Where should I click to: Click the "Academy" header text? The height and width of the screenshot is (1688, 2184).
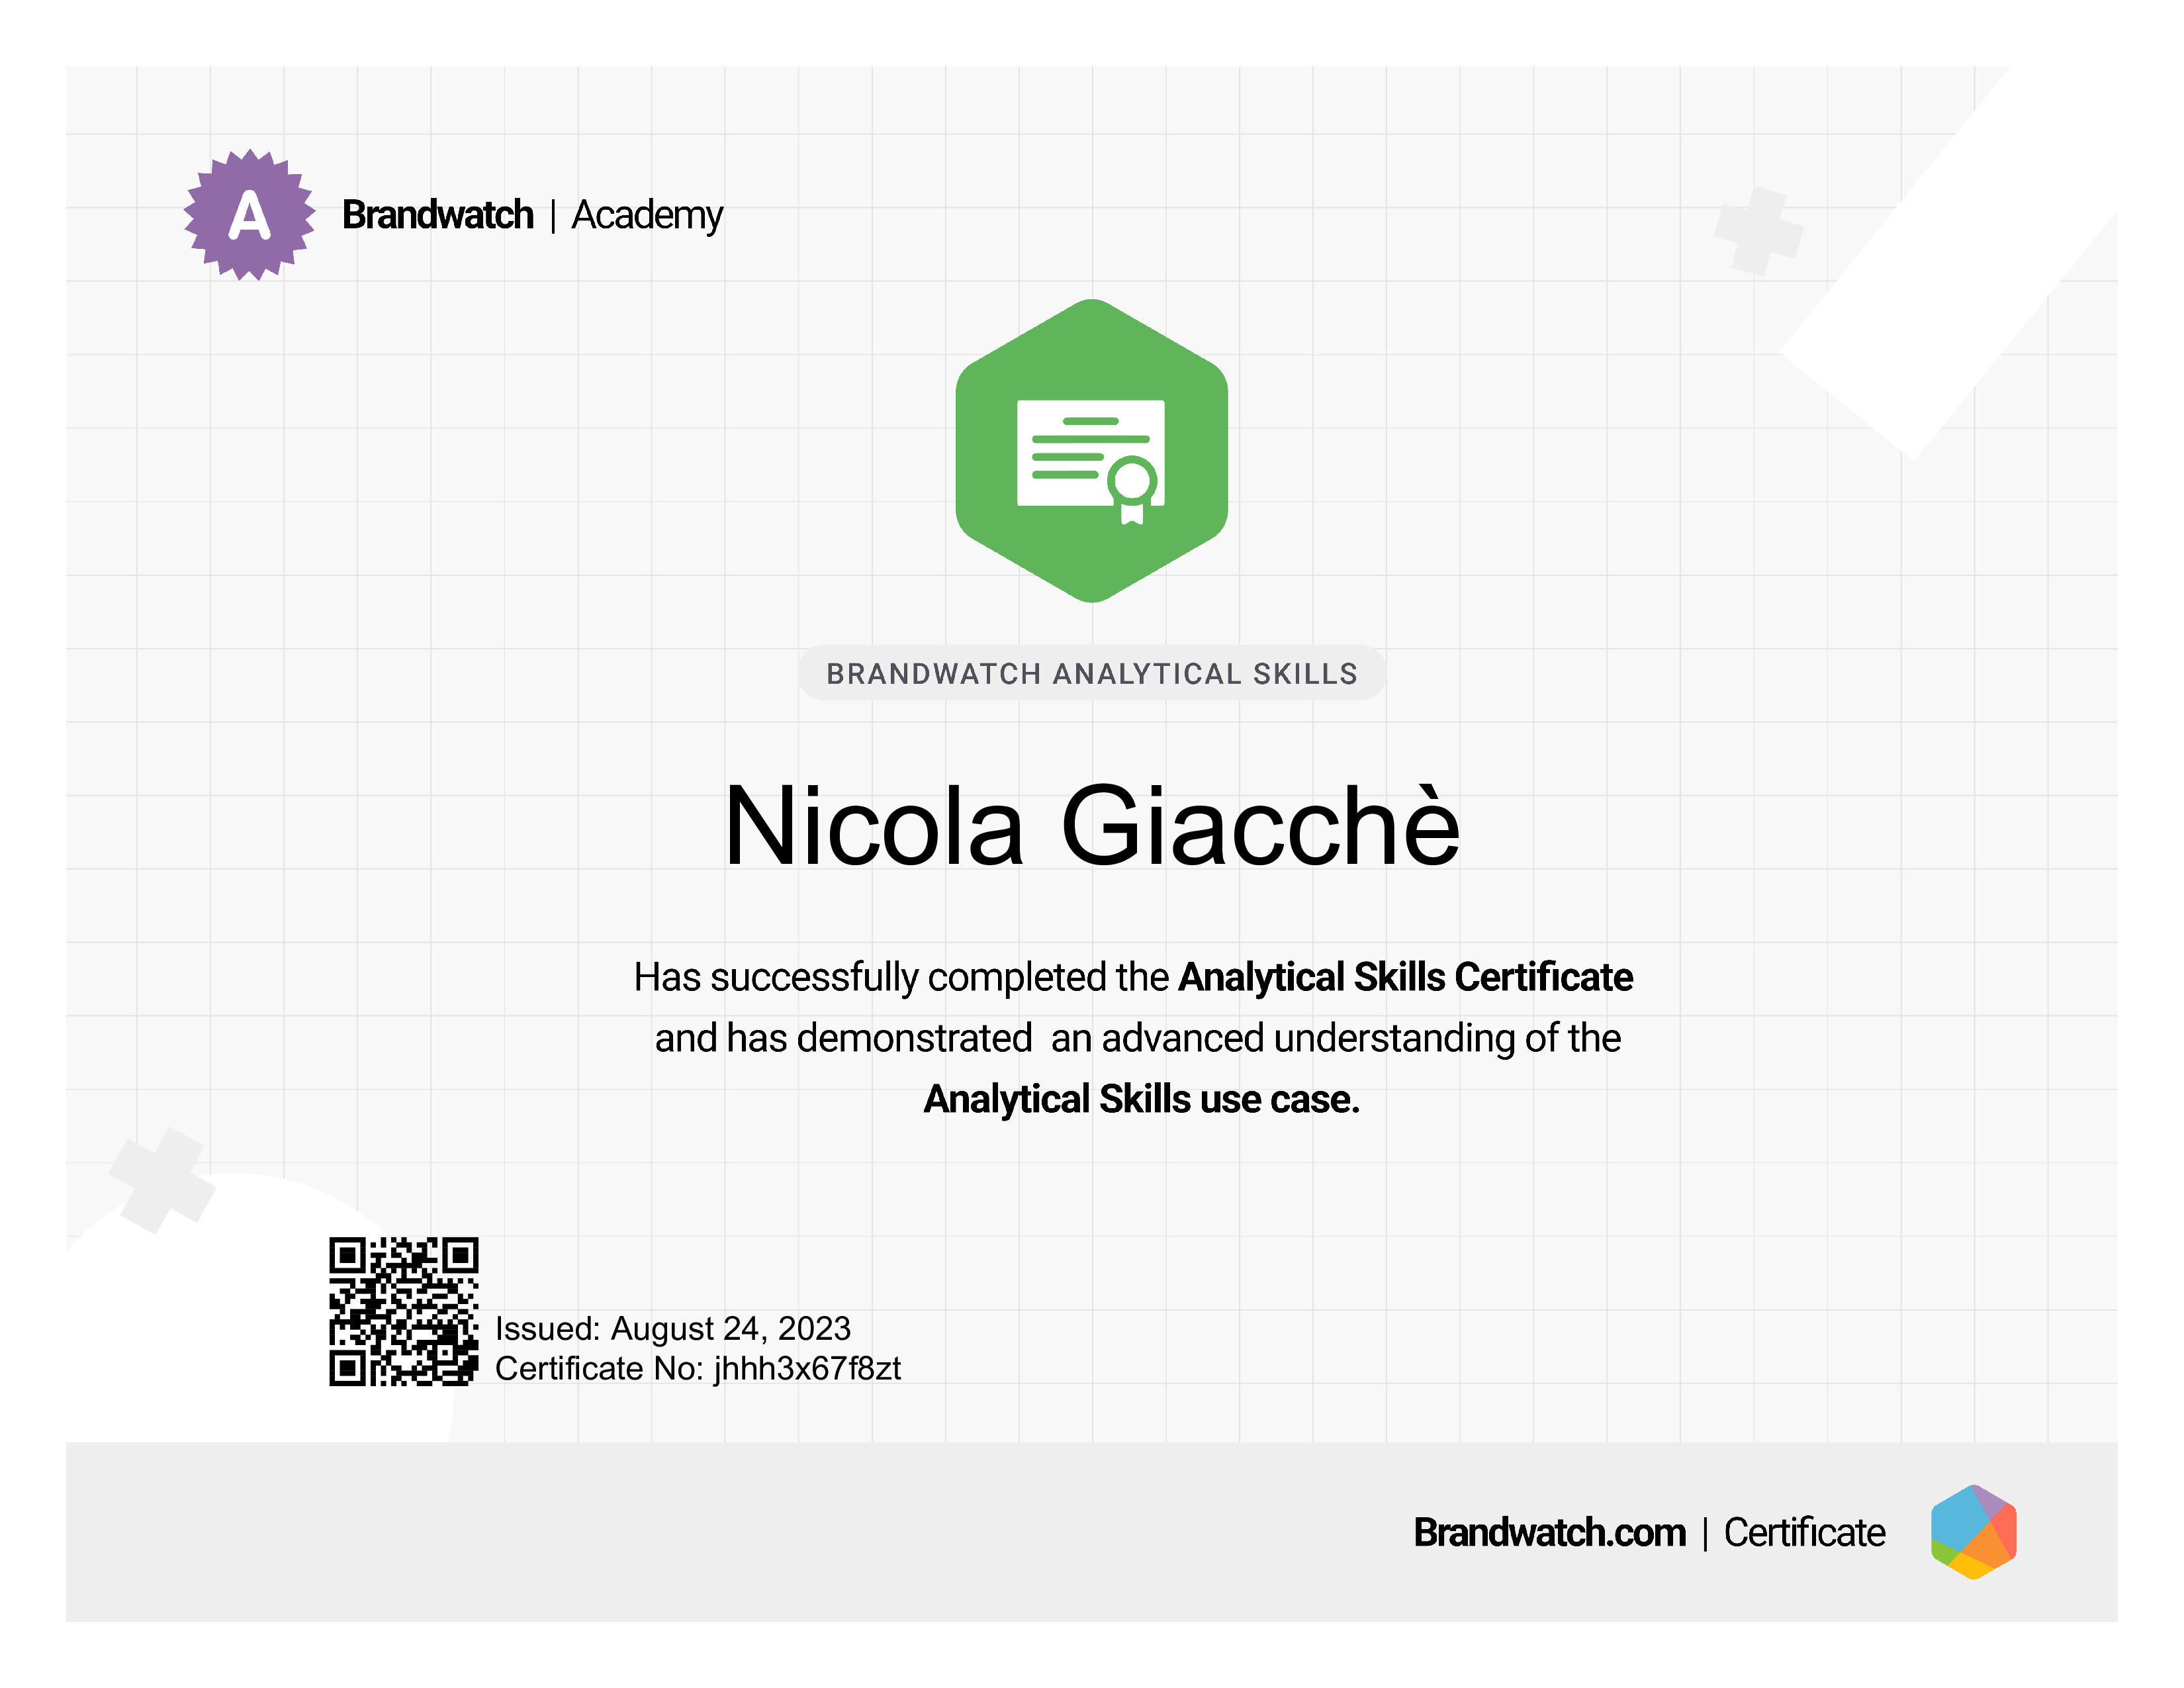[x=647, y=216]
